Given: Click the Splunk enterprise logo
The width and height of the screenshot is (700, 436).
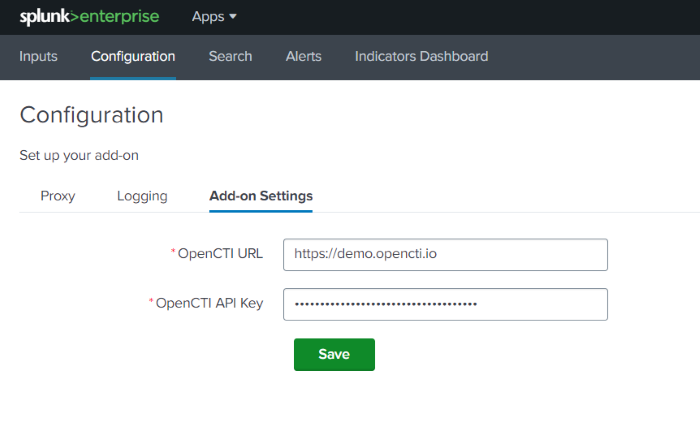Looking at the screenshot, I should [x=89, y=17].
